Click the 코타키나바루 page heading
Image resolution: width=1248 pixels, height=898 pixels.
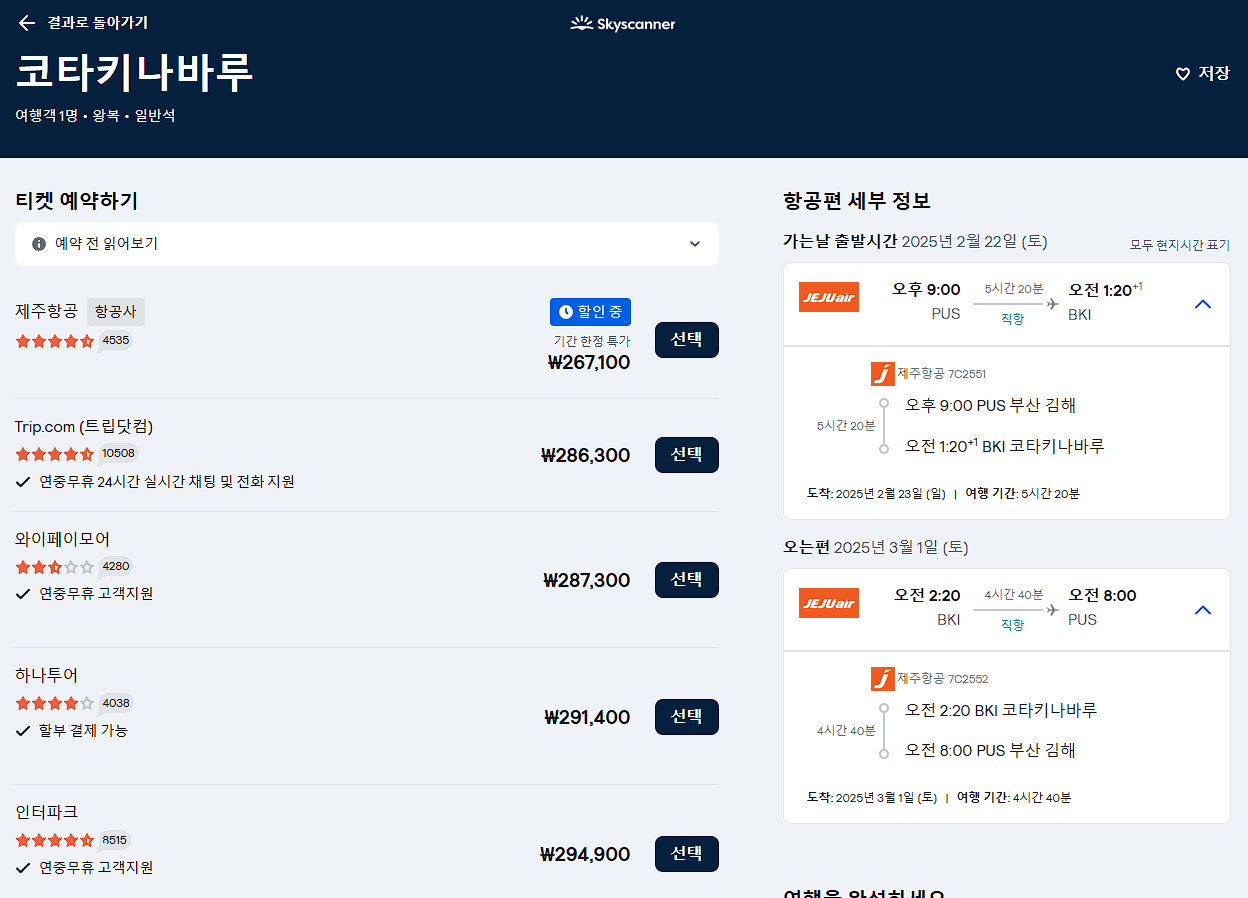pos(134,72)
